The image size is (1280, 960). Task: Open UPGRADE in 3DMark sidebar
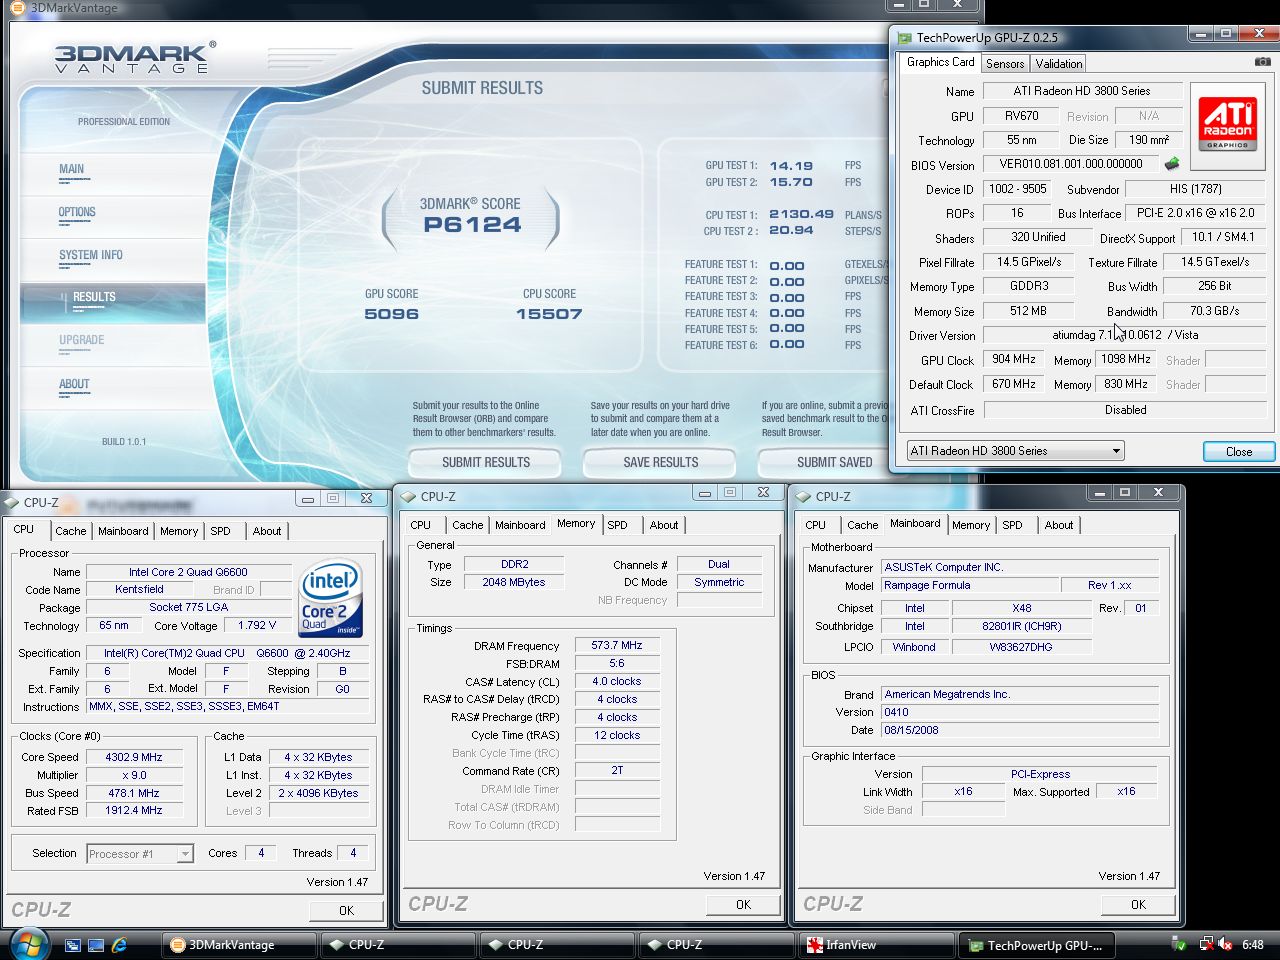82,340
